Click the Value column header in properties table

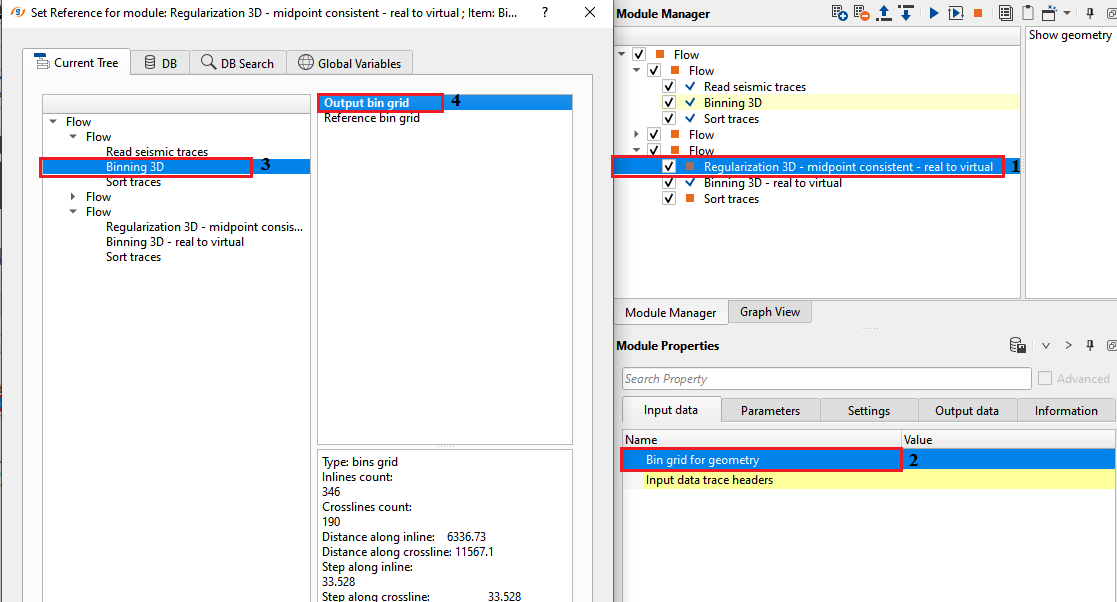(x=1008, y=440)
